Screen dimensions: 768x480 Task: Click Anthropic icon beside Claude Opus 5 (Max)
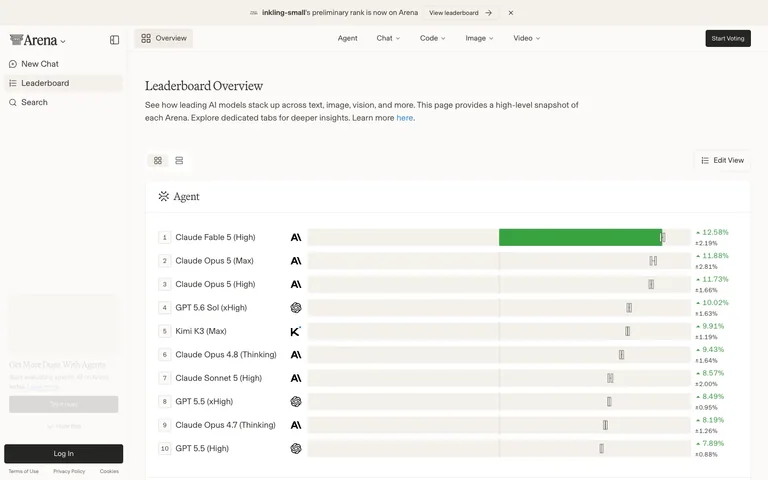[296, 261]
